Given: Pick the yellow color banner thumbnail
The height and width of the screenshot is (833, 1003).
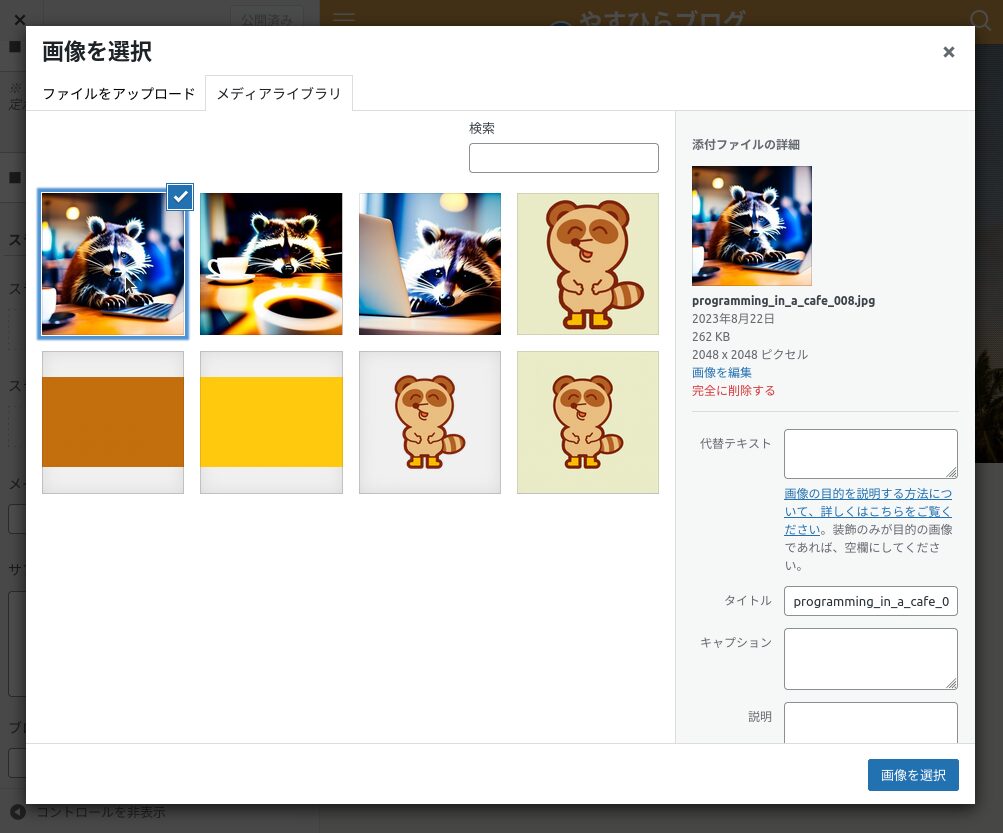Looking at the screenshot, I should (271, 422).
